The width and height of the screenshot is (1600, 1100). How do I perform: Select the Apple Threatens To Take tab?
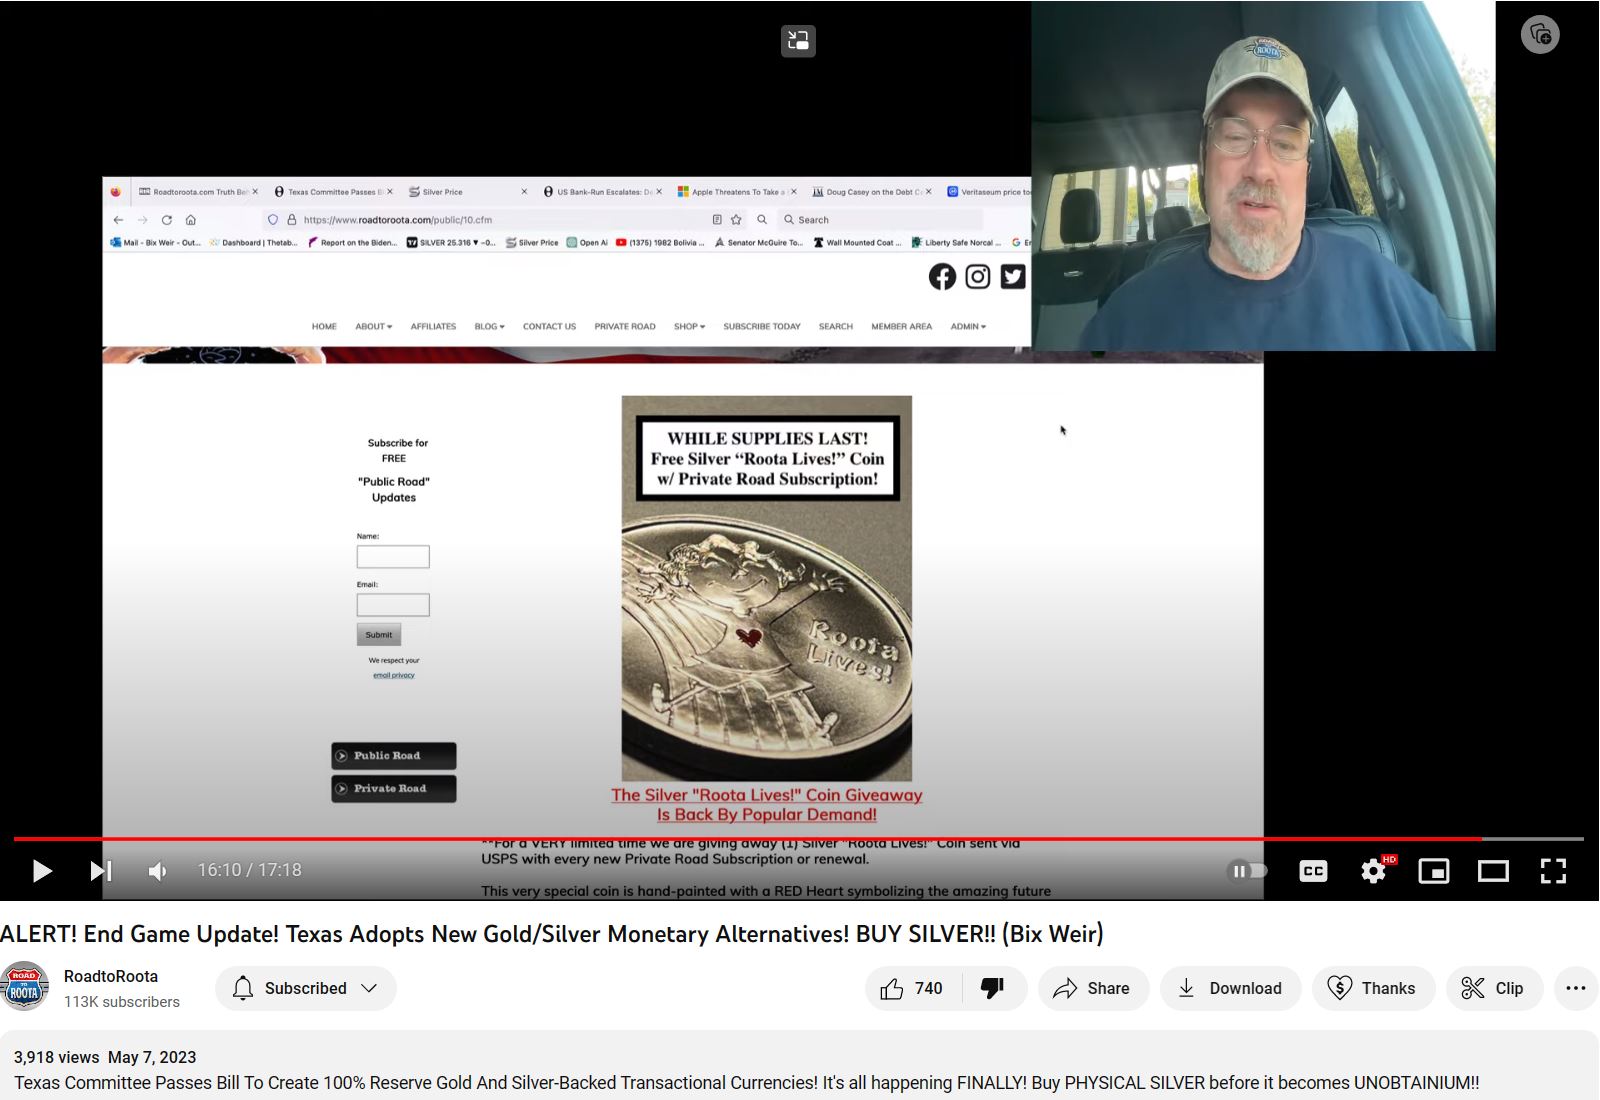[x=737, y=192]
